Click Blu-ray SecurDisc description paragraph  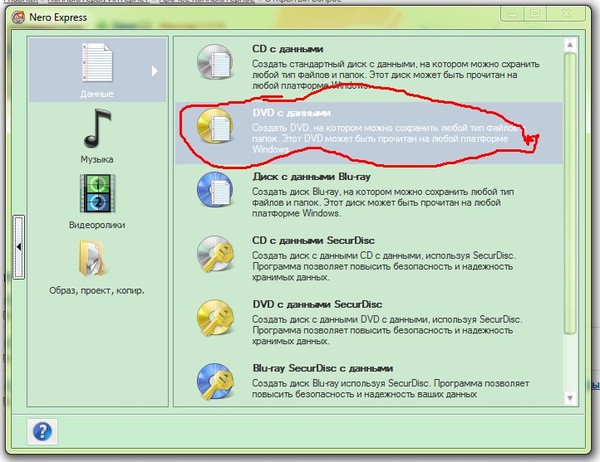(x=390, y=389)
